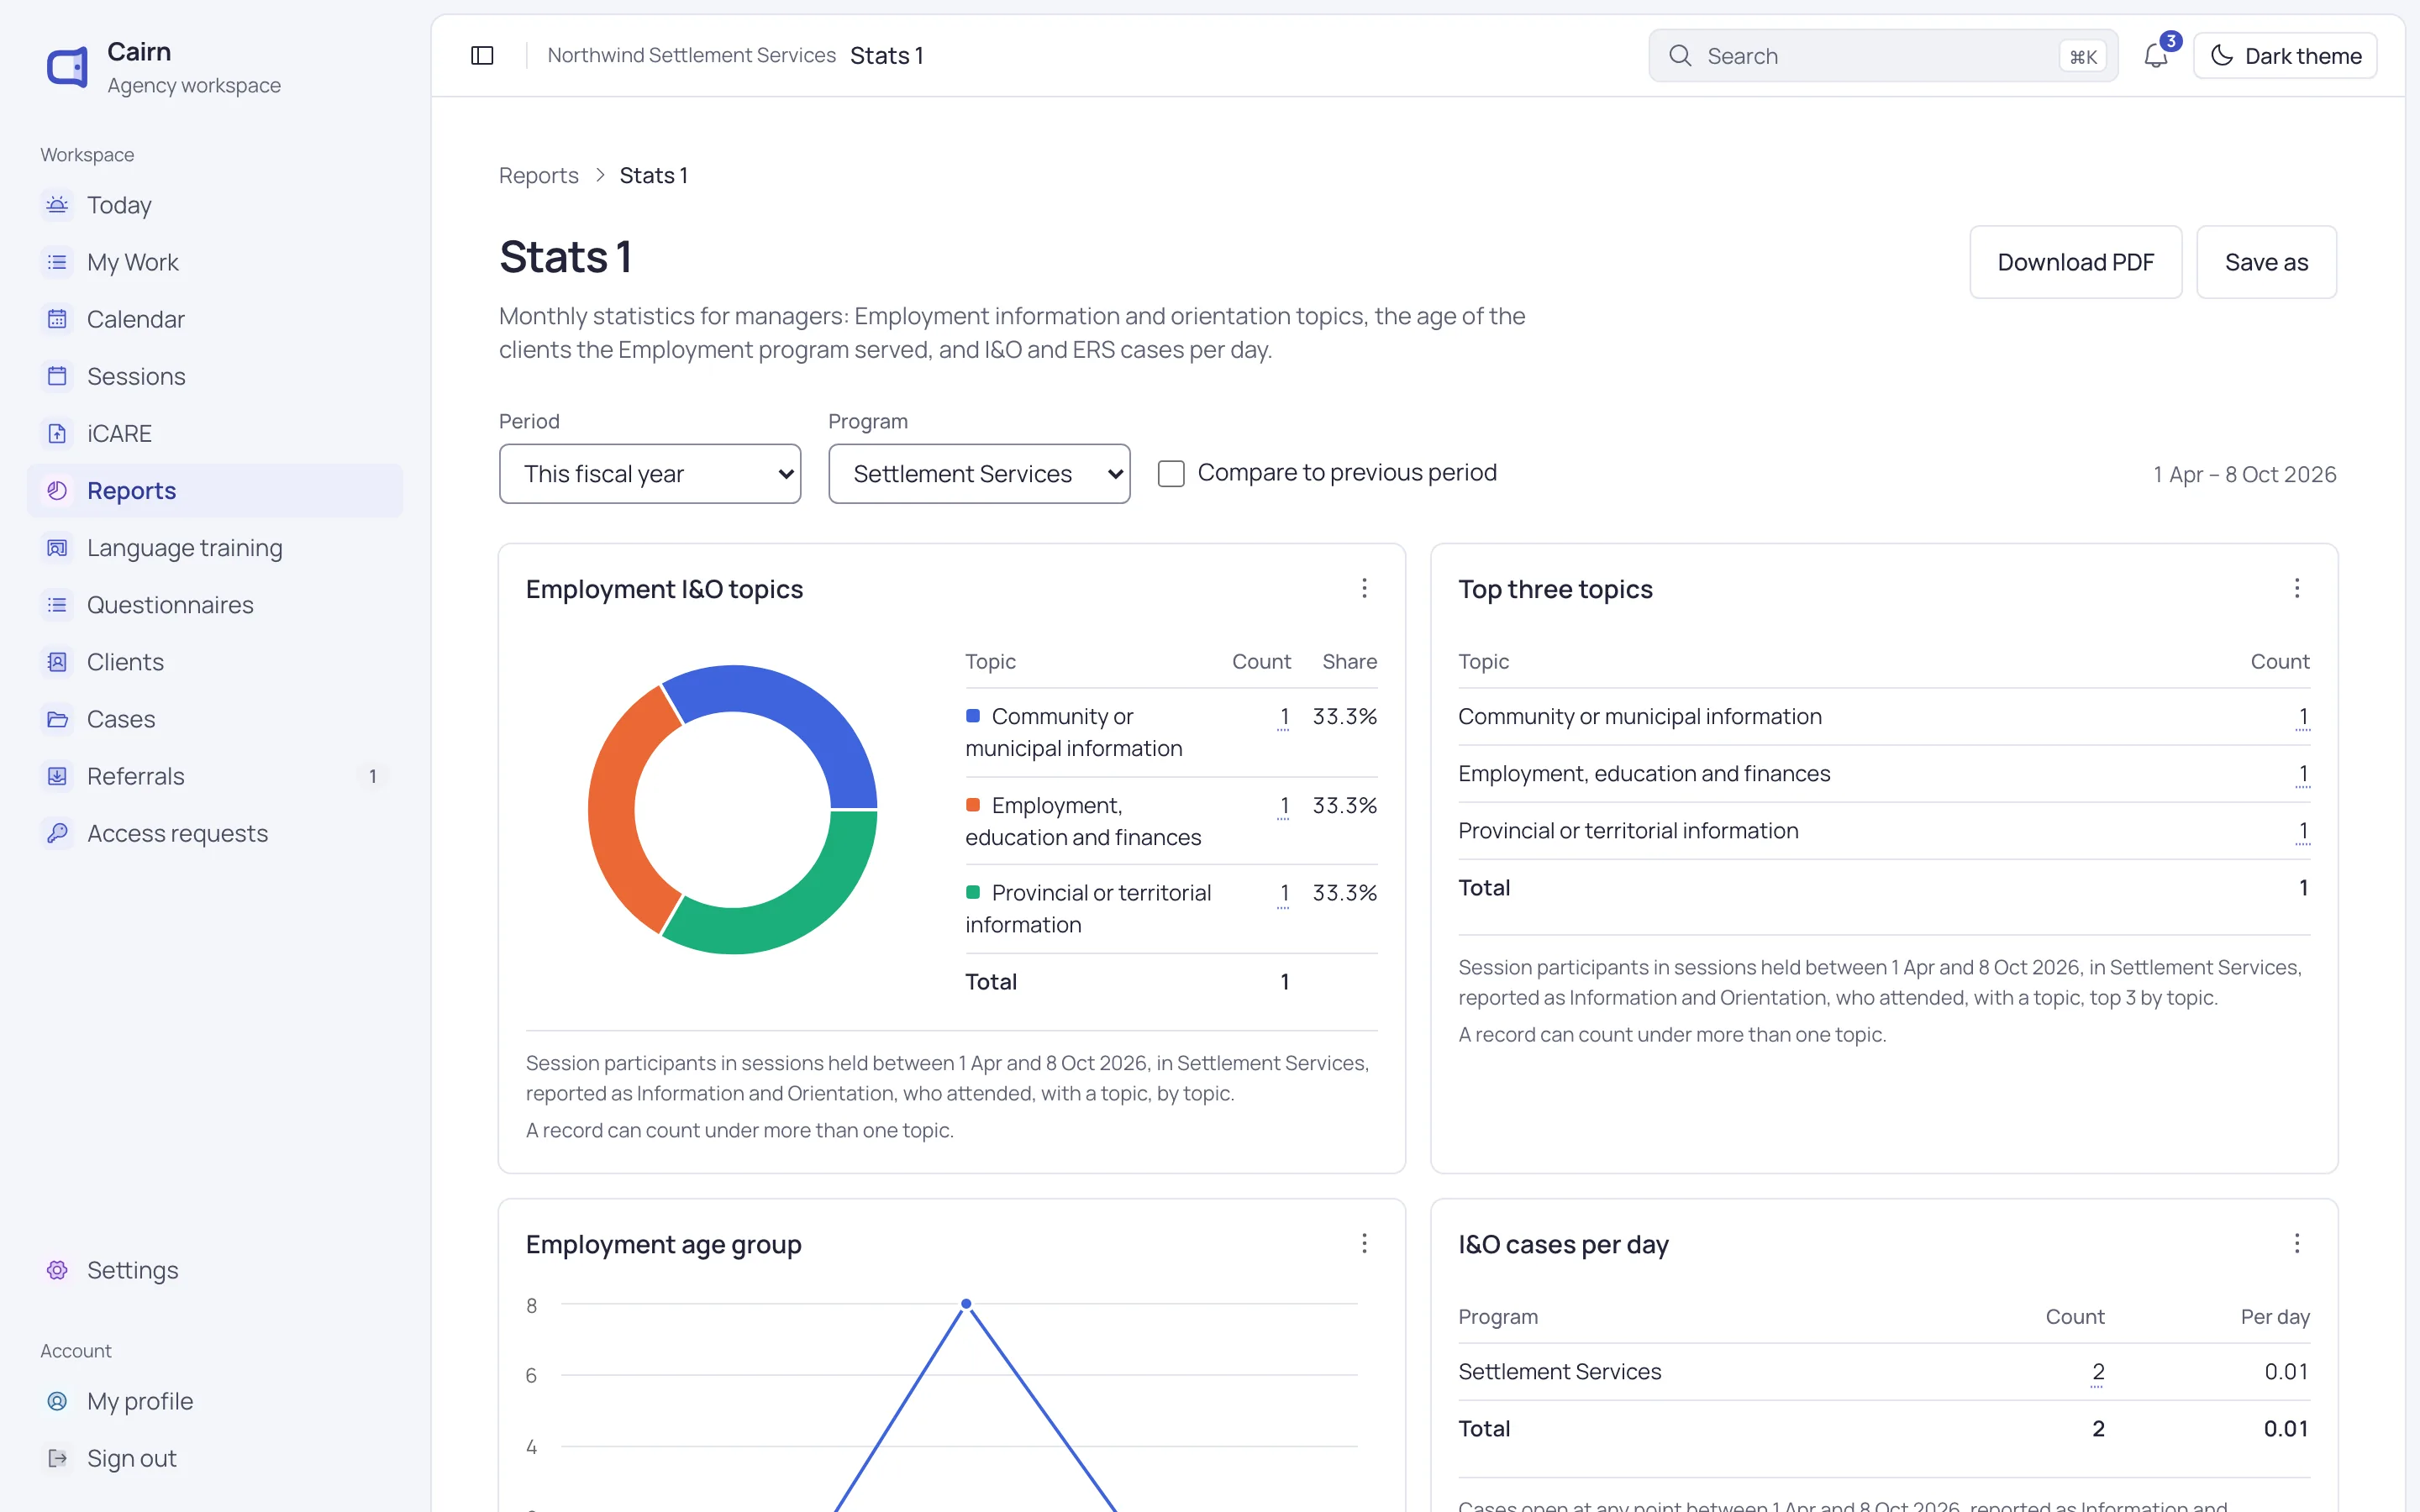Click the Sessions icon in sidebar

point(57,376)
